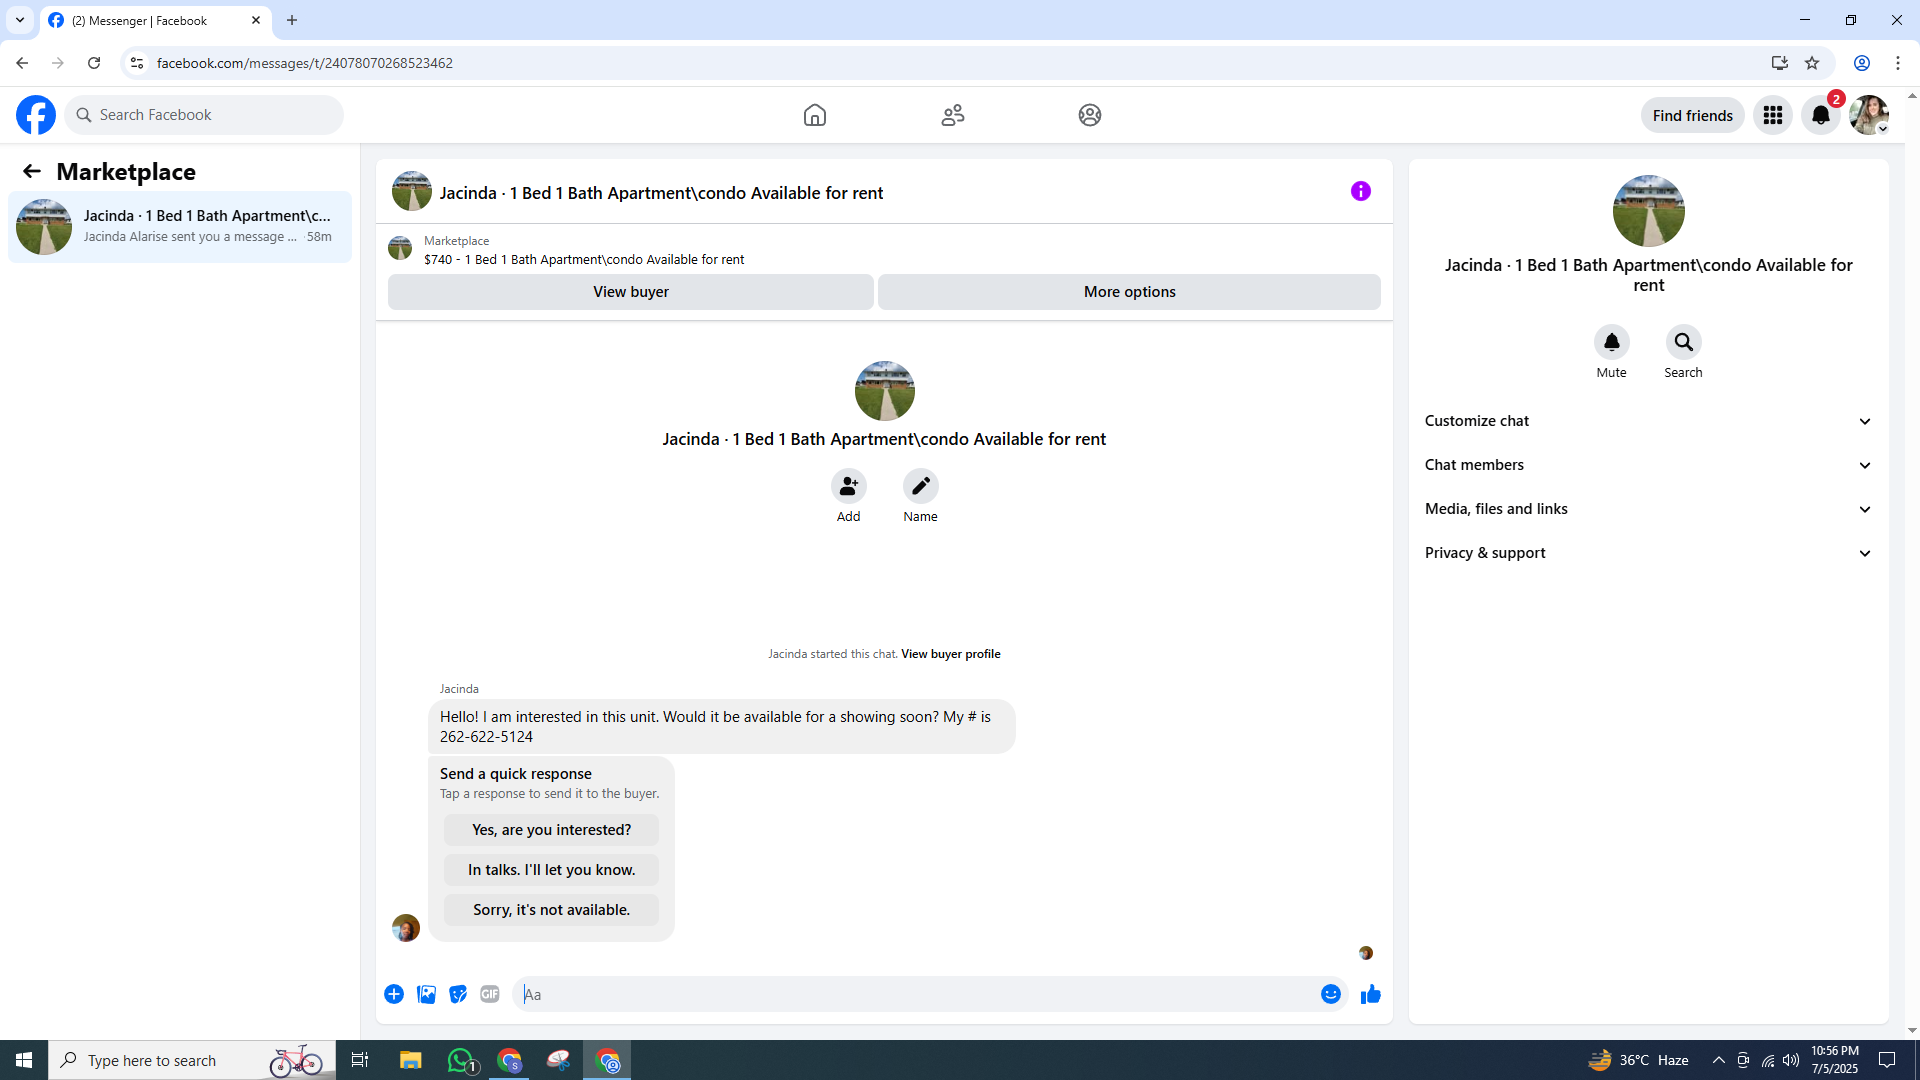Click the View buyer button
This screenshot has width=1920, height=1080.
point(630,292)
